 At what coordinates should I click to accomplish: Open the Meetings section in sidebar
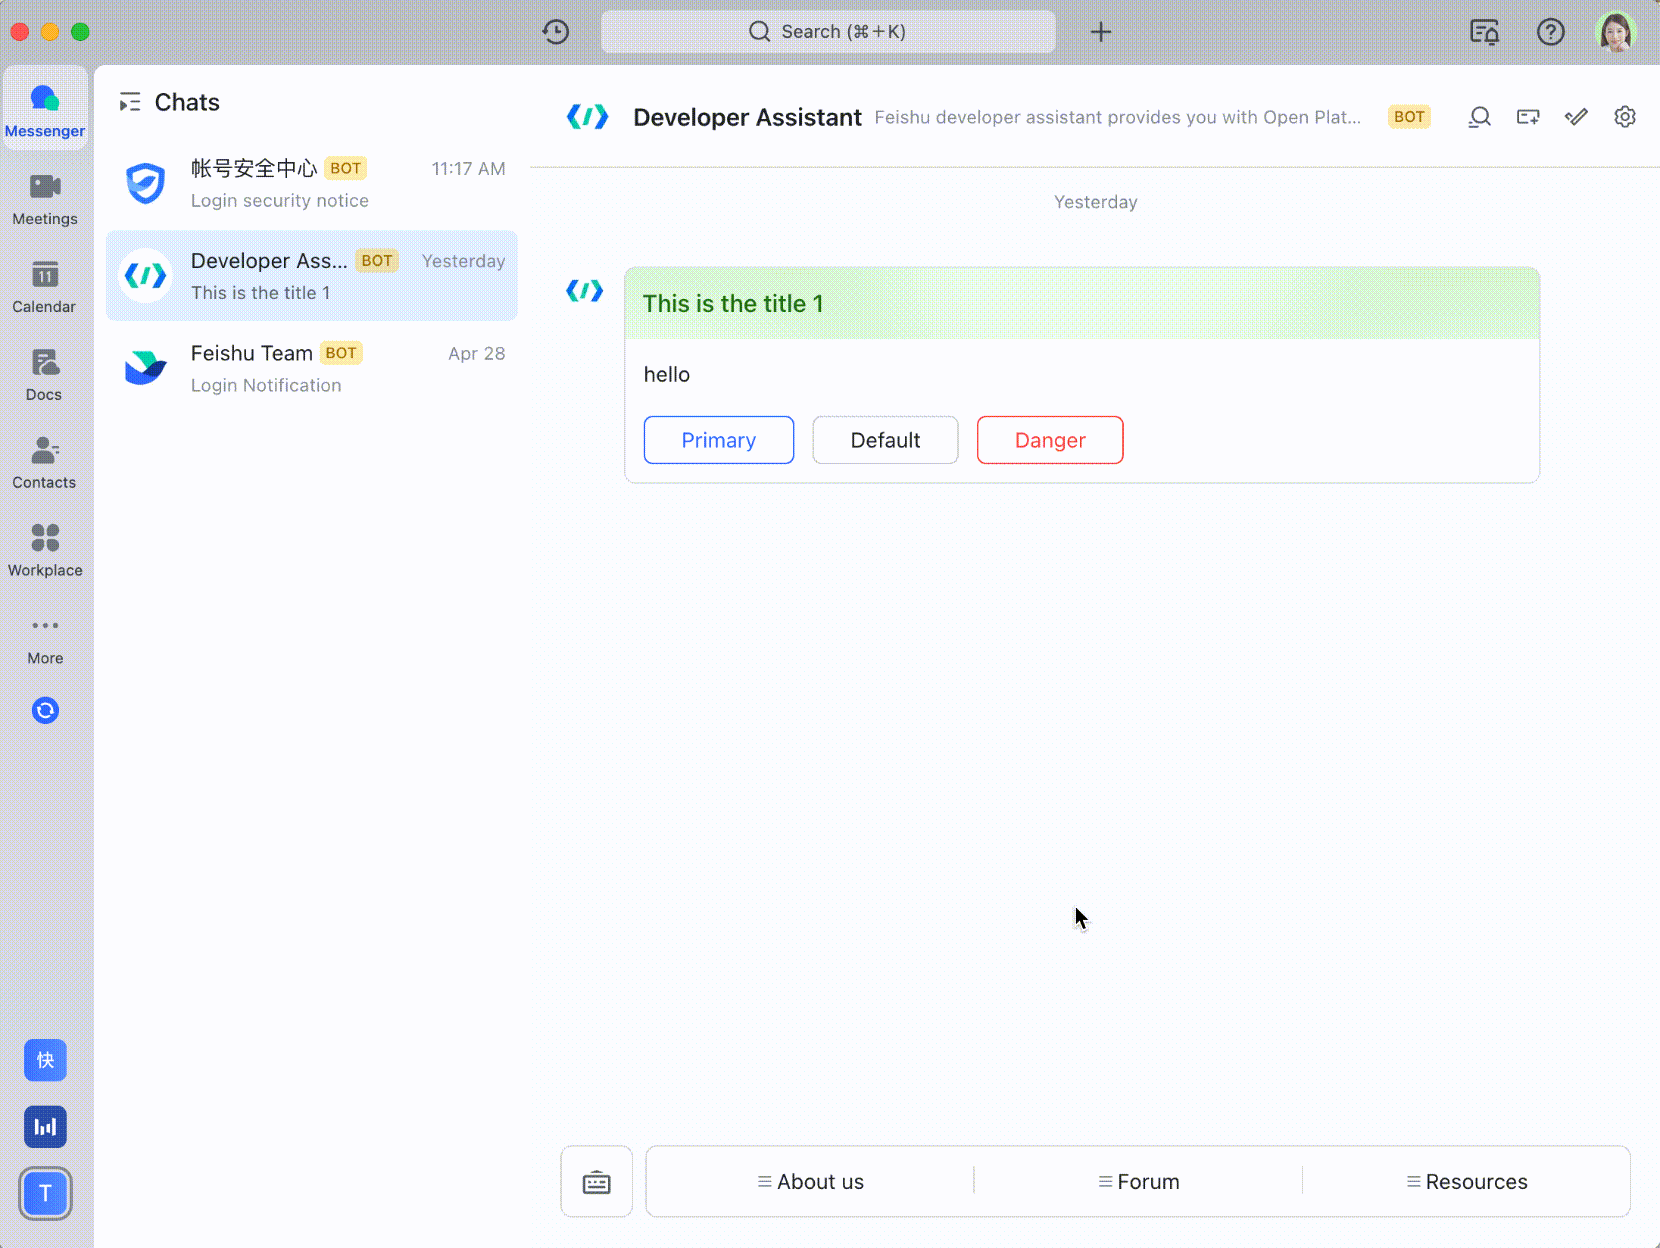[x=45, y=199]
